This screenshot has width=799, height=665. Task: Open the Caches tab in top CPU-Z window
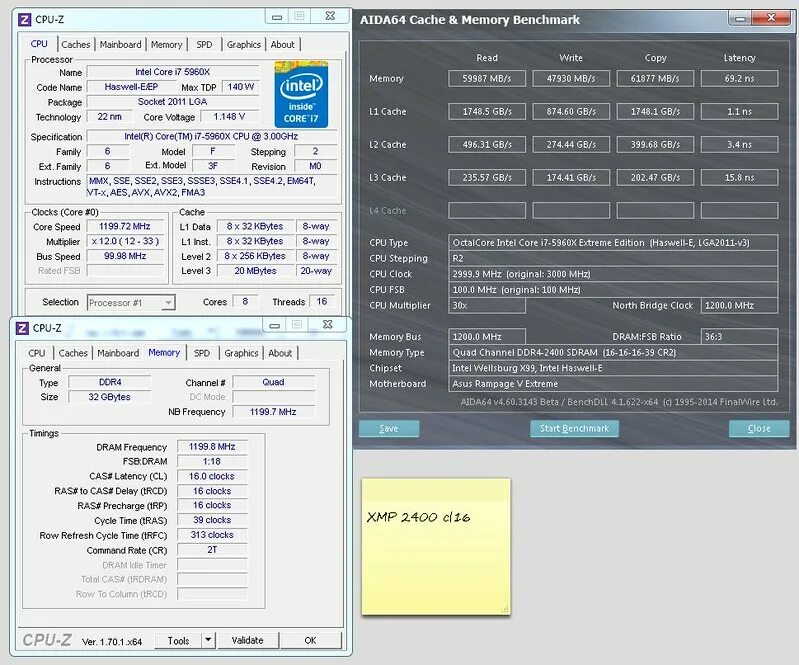[75, 44]
